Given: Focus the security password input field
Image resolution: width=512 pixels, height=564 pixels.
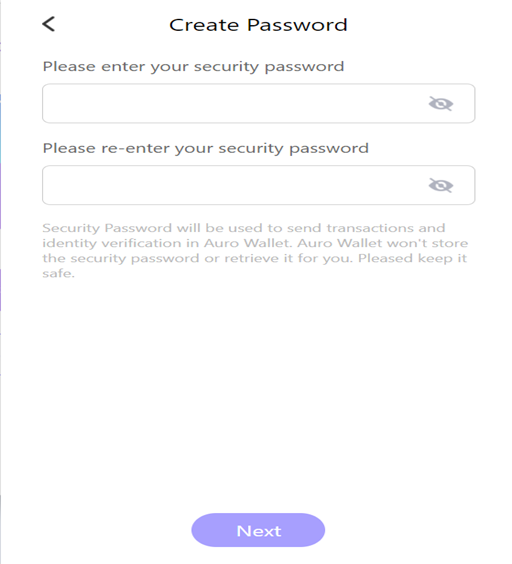Looking at the screenshot, I should [258, 104].
